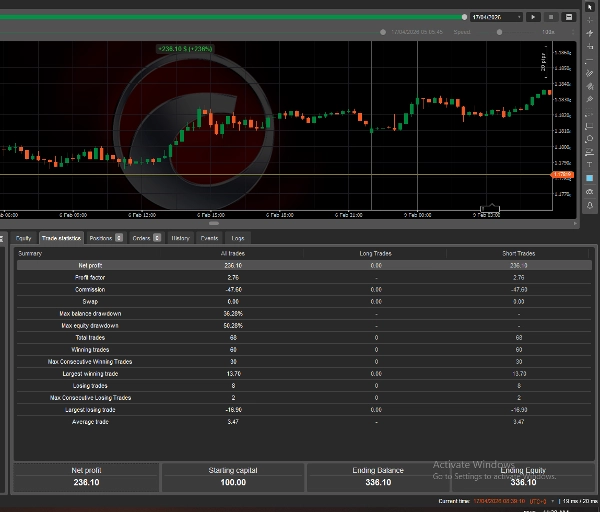Click the Average trade row
The width and height of the screenshot is (600, 512).
(x=304, y=422)
